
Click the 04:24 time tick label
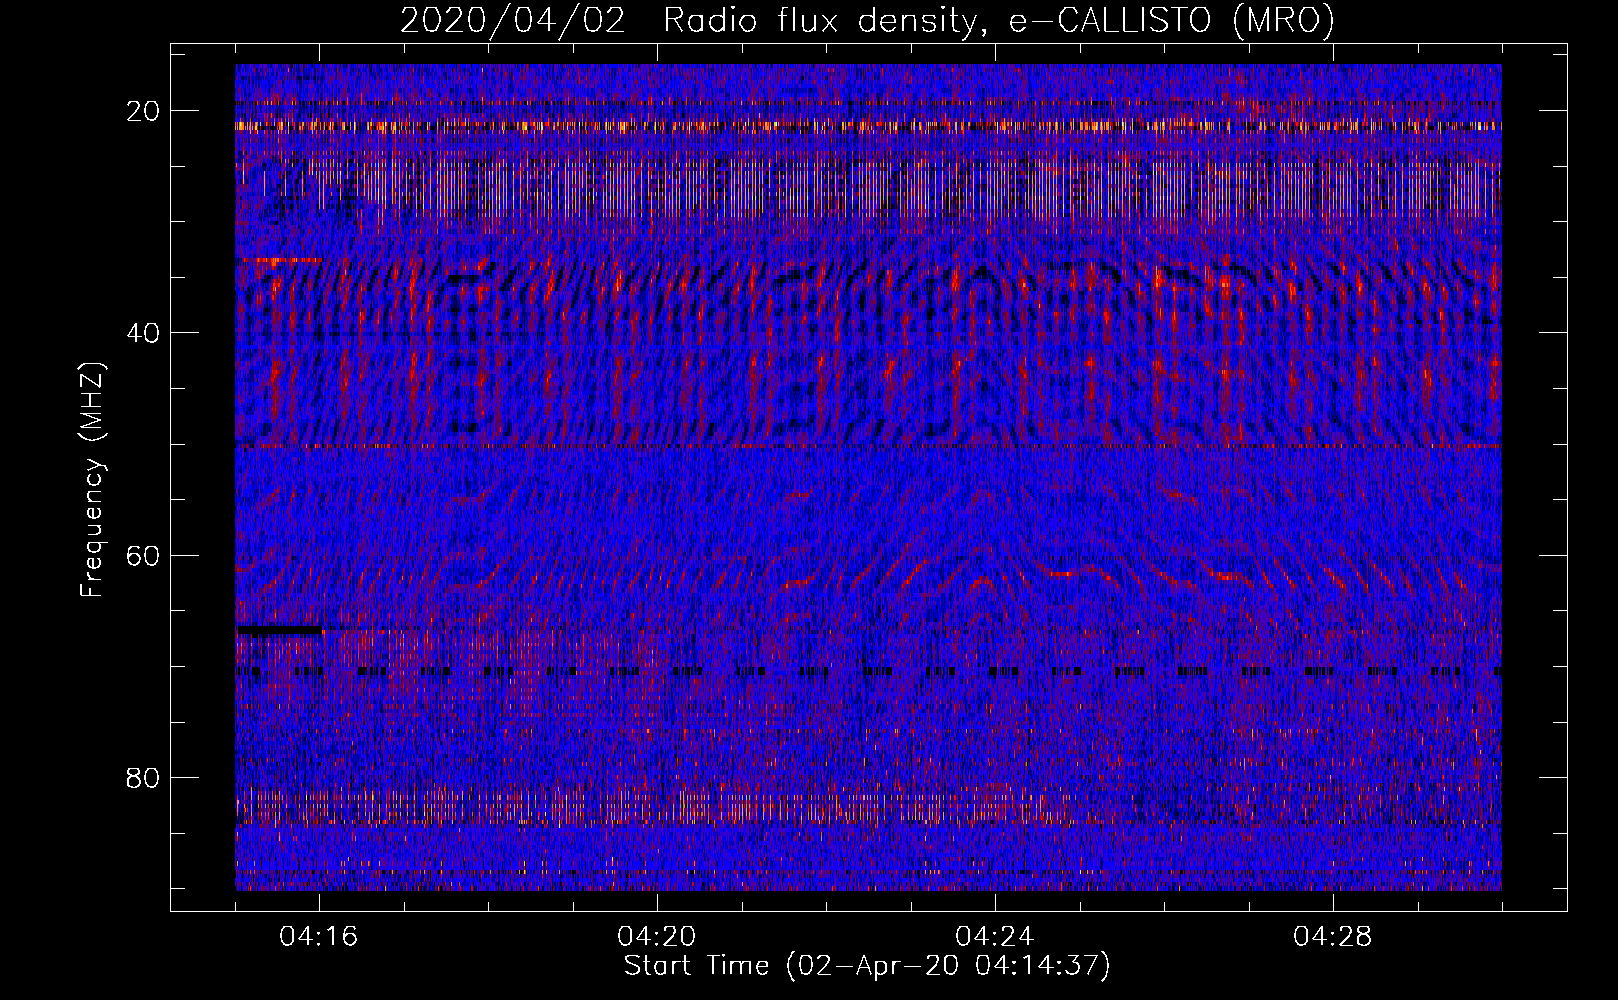[995, 937]
